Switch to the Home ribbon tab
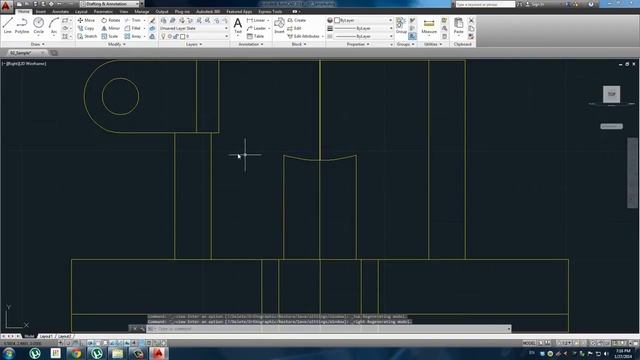The width and height of the screenshot is (640, 360). pos(23,11)
